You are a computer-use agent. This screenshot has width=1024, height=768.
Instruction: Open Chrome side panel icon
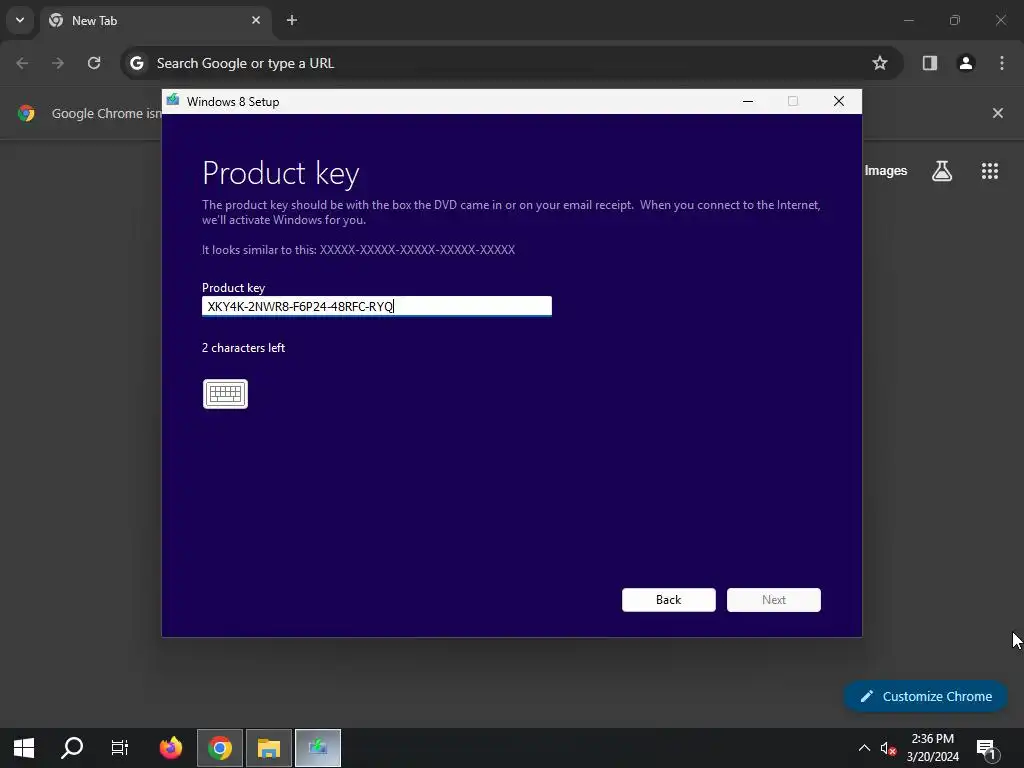[930, 63]
